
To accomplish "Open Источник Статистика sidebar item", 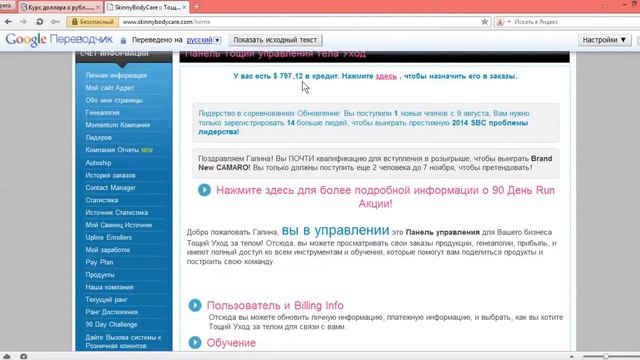I will 116,213.
